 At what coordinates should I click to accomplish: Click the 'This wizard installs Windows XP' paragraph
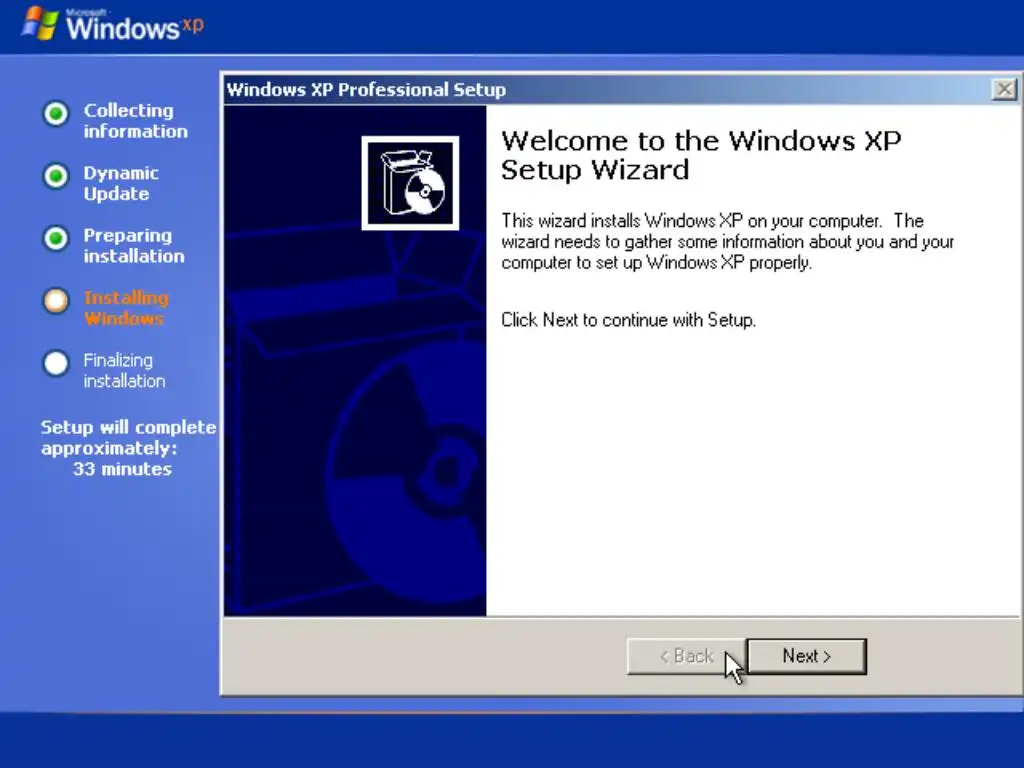728,242
